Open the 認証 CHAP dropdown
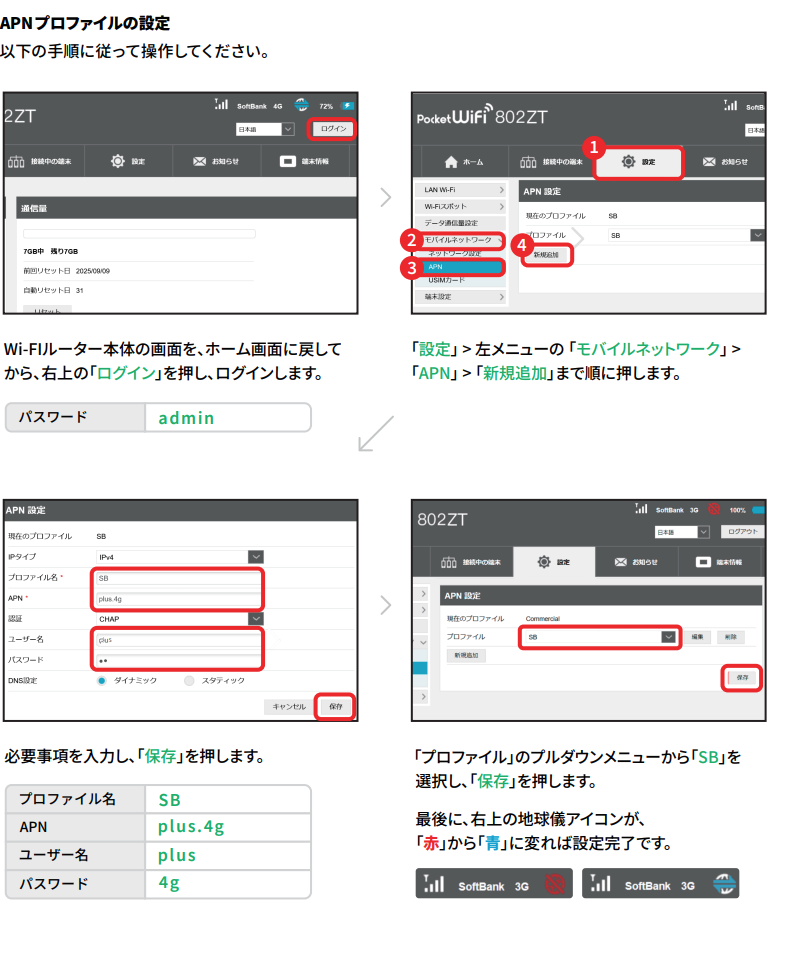This screenshot has width=796, height=964. click(179, 618)
